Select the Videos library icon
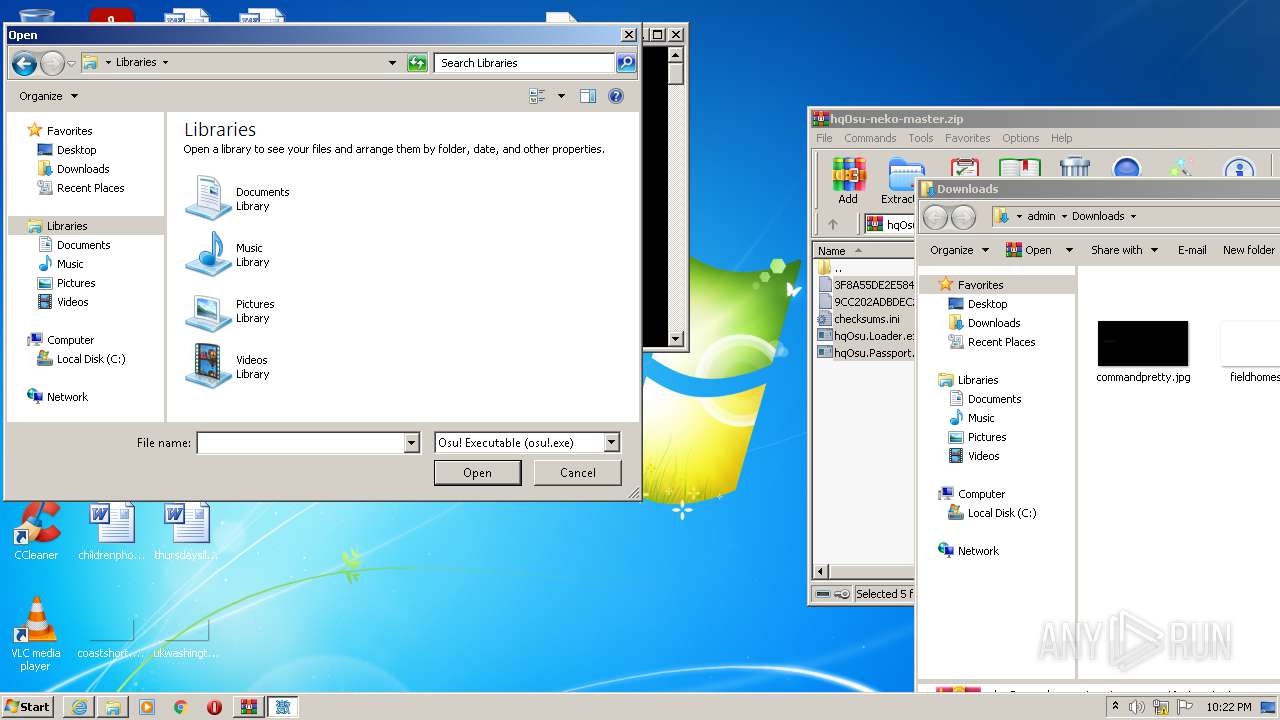The width and height of the screenshot is (1280, 720). coord(208,366)
